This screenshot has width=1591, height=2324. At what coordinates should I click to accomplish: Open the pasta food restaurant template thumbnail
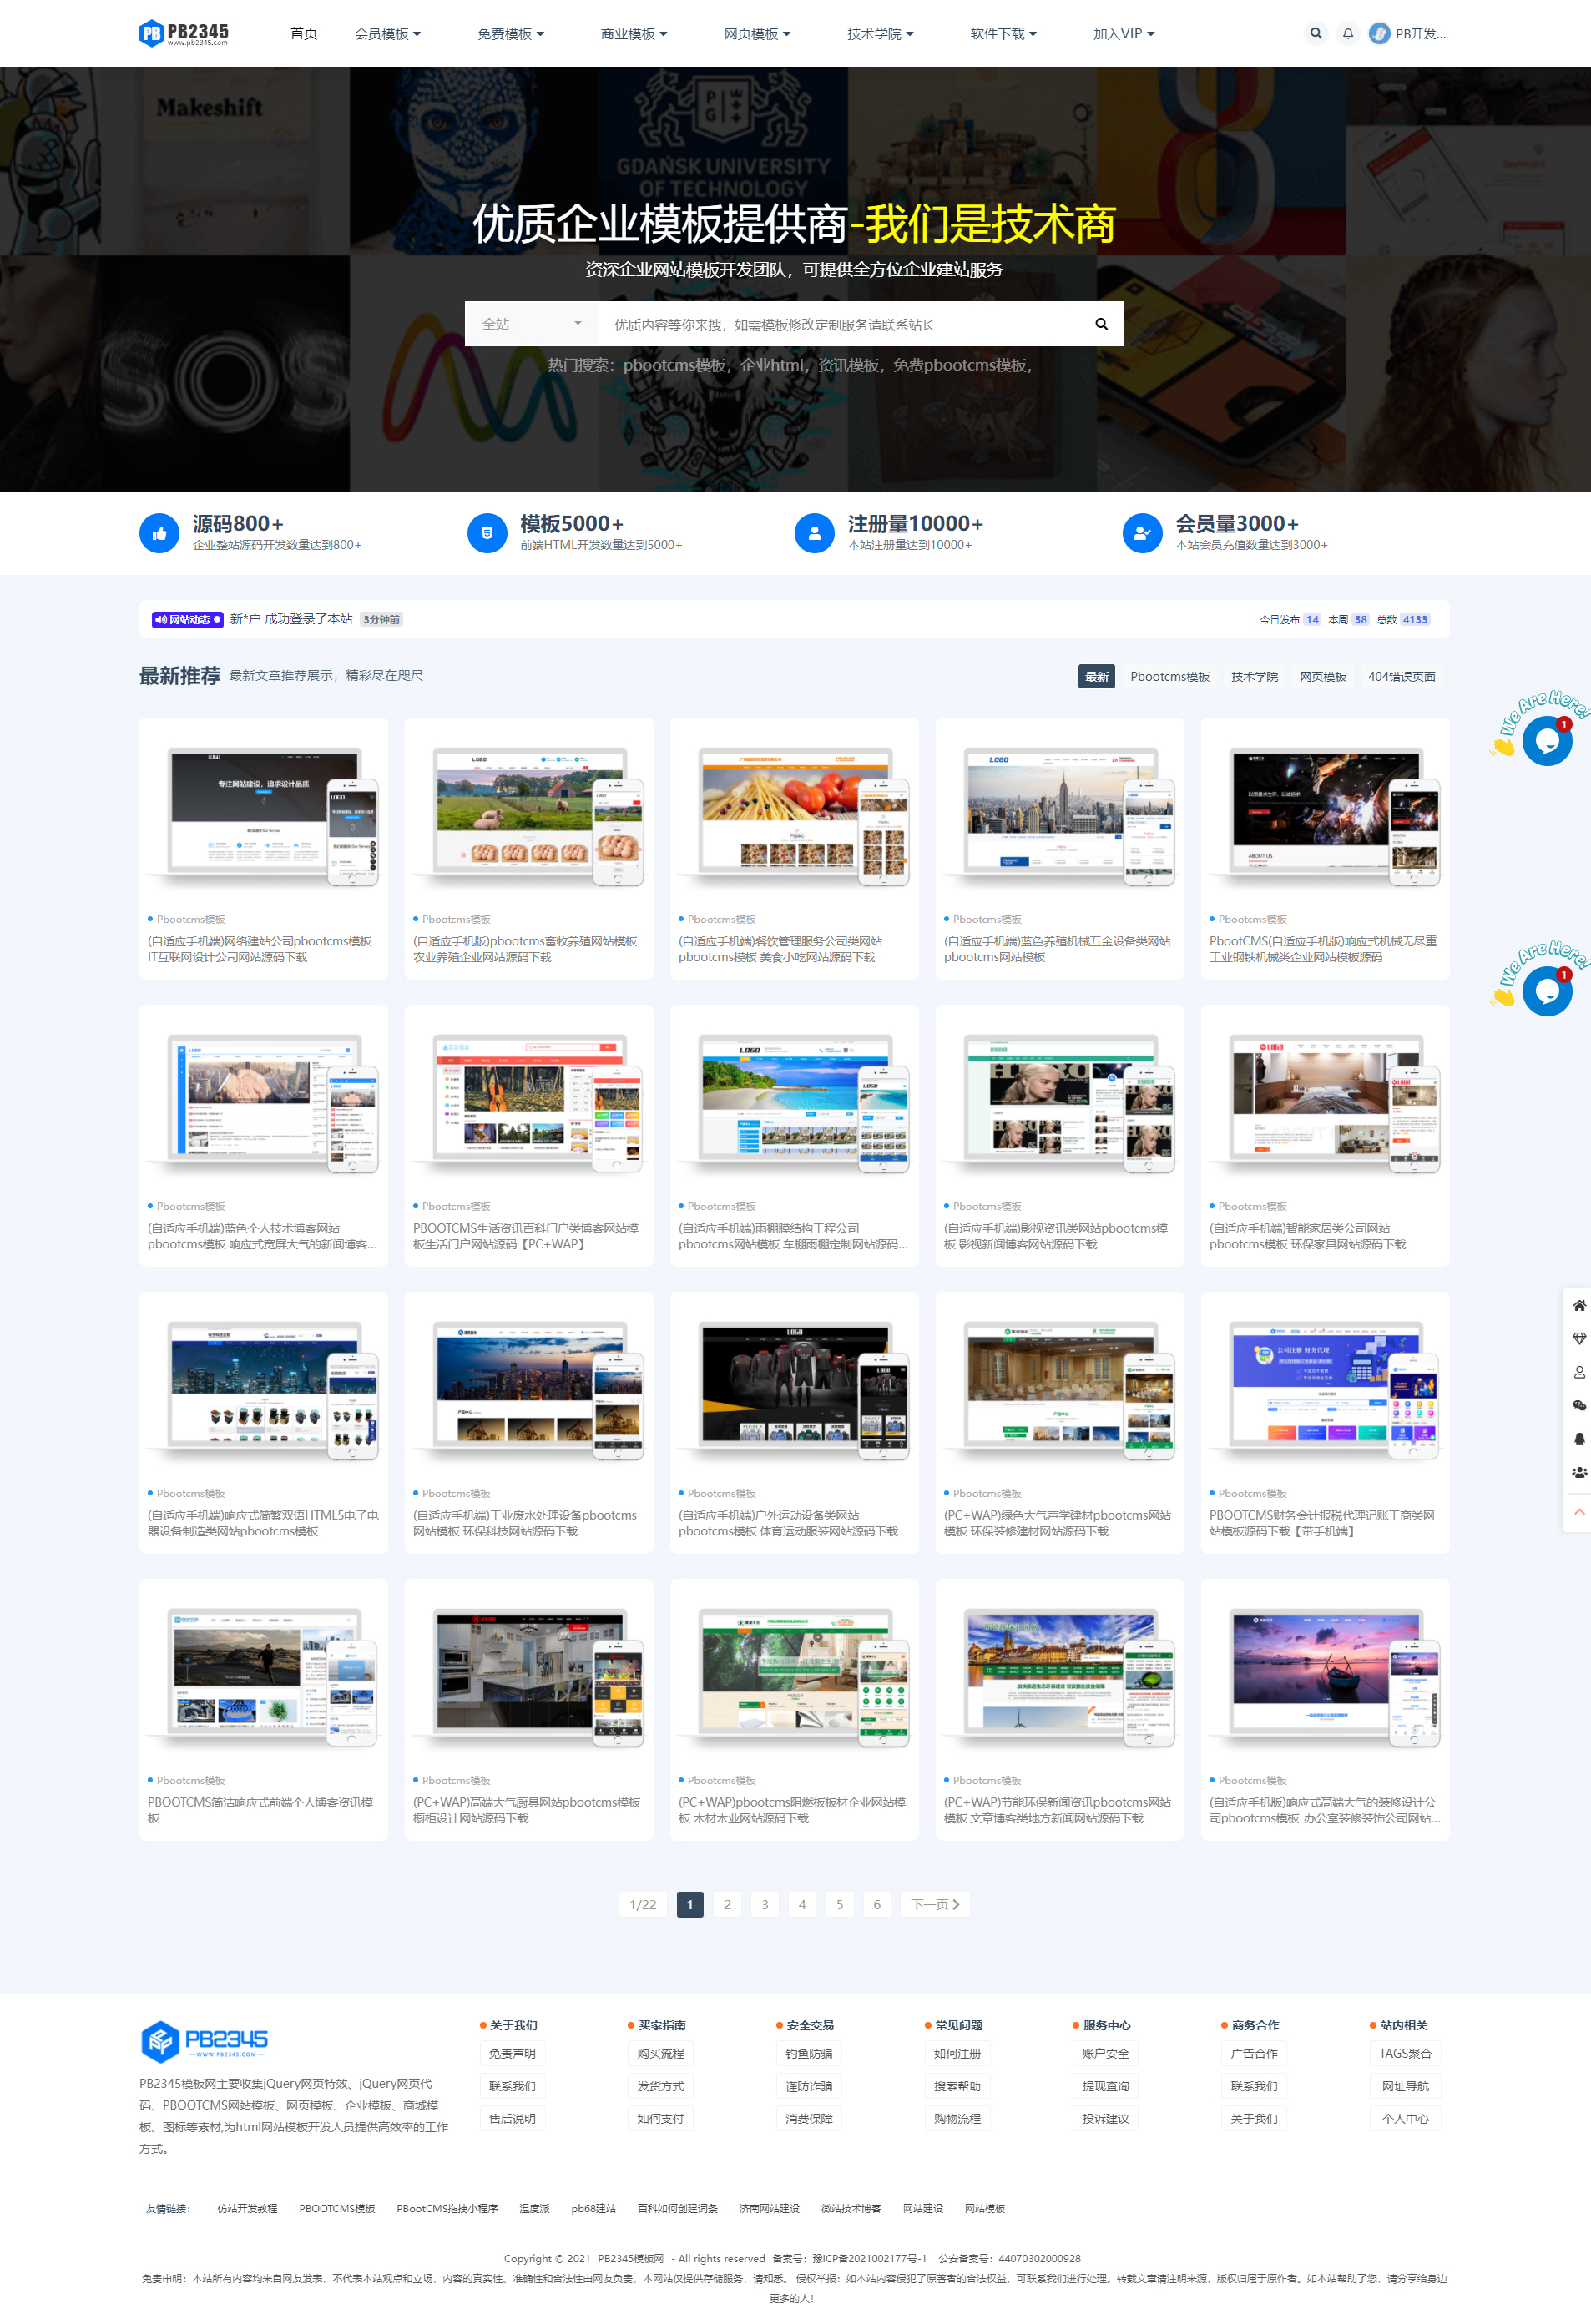[794, 817]
